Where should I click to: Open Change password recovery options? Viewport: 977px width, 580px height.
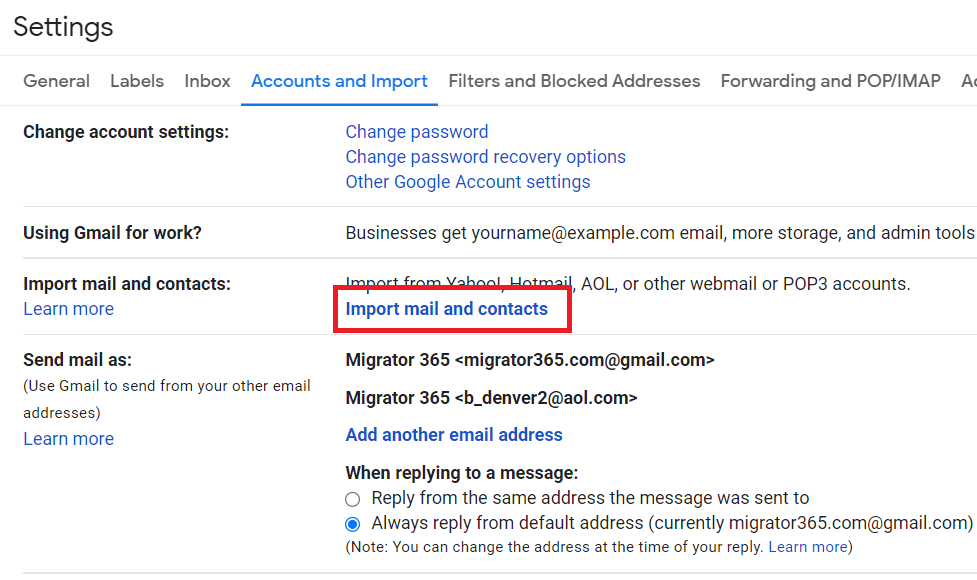click(485, 157)
